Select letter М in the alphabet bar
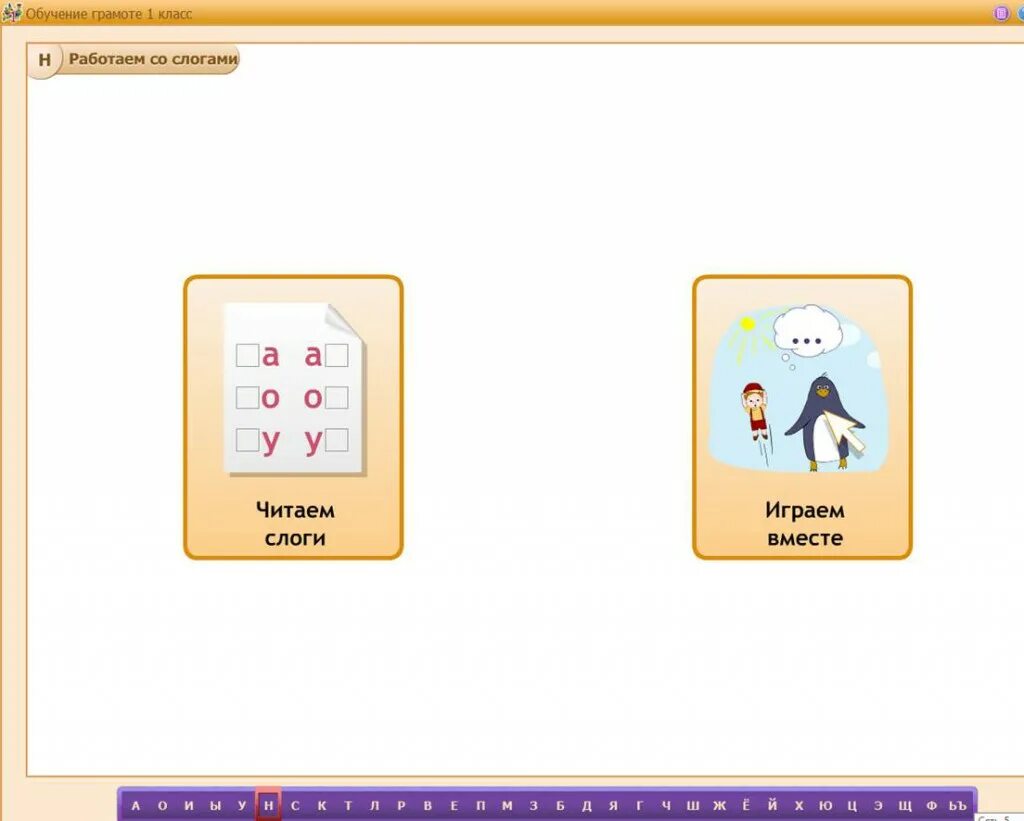 (507, 805)
